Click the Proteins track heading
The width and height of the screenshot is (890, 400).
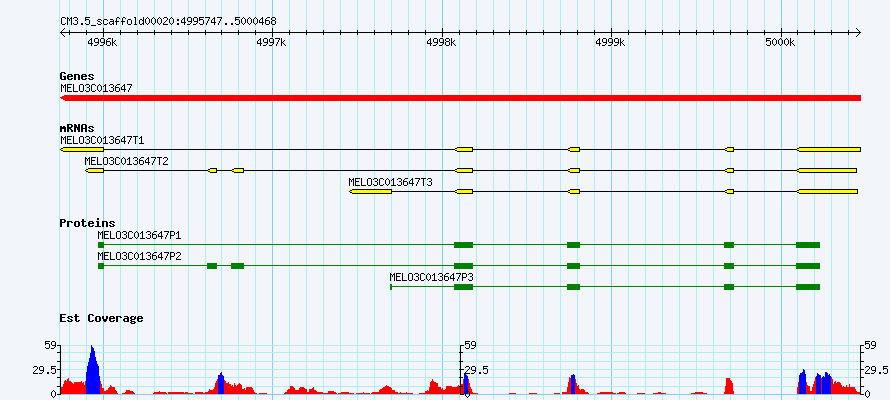[x=87, y=223]
